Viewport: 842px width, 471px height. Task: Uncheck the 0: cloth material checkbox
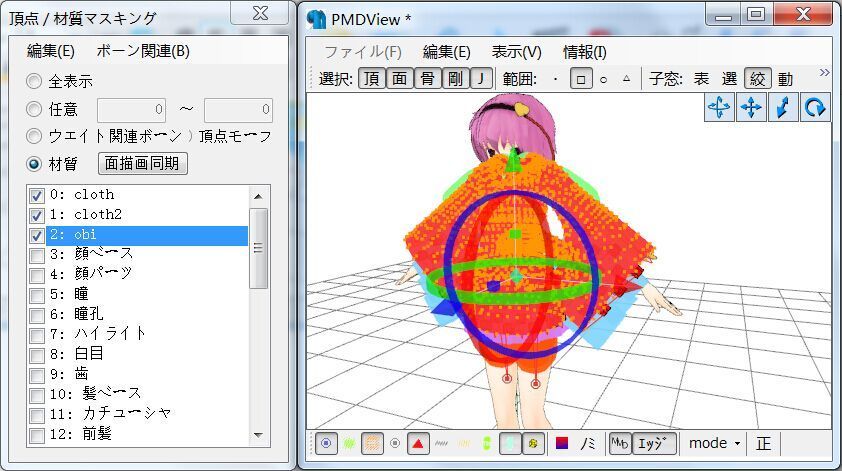click(37, 195)
